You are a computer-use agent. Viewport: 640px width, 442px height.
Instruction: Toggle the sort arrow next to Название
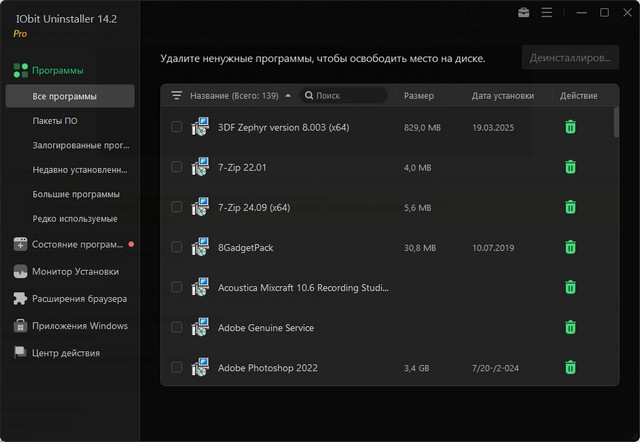pyautogui.click(x=288, y=96)
